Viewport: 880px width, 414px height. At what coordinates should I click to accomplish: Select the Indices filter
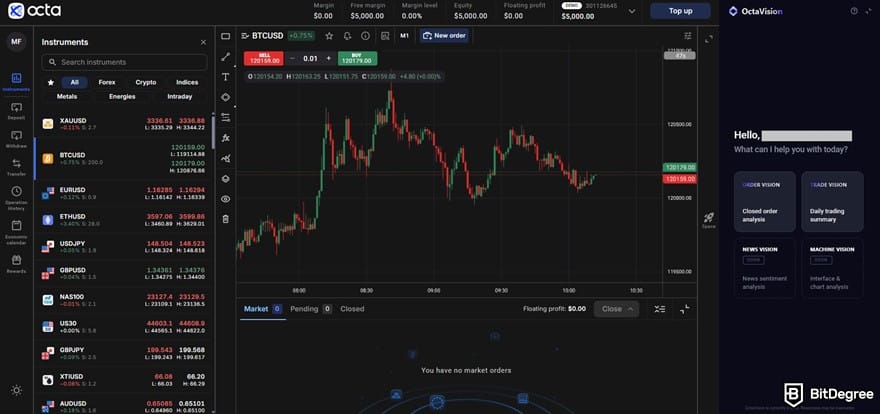pos(187,82)
